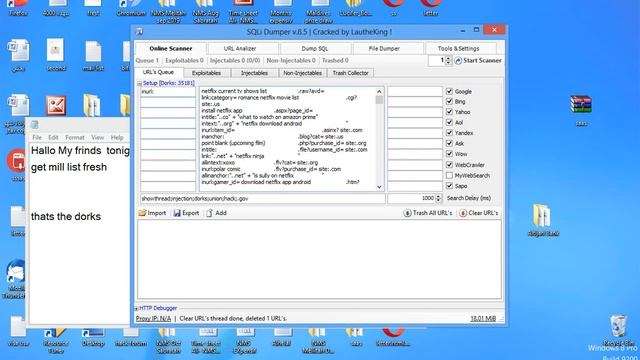Click the 'Proxy IP: N/A' status link
Screen dimensions: 640x360
[x=153, y=318]
